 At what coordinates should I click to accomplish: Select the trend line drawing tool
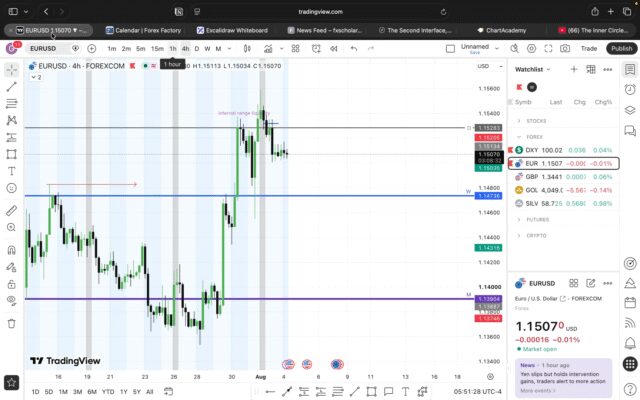coord(11,87)
